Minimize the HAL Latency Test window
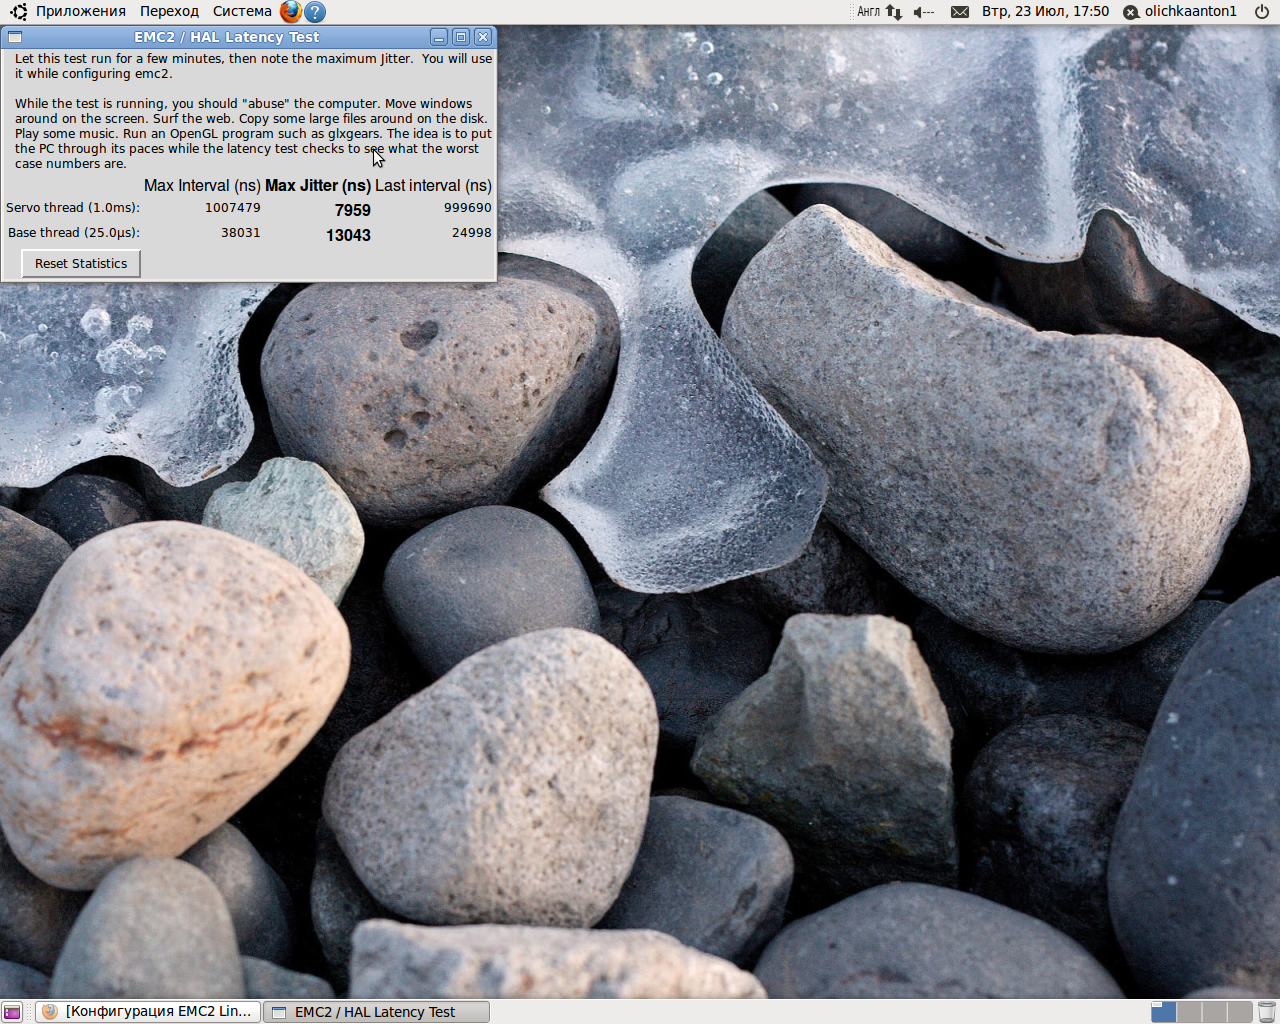Image resolution: width=1280 pixels, height=1024 pixels. coord(439,37)
